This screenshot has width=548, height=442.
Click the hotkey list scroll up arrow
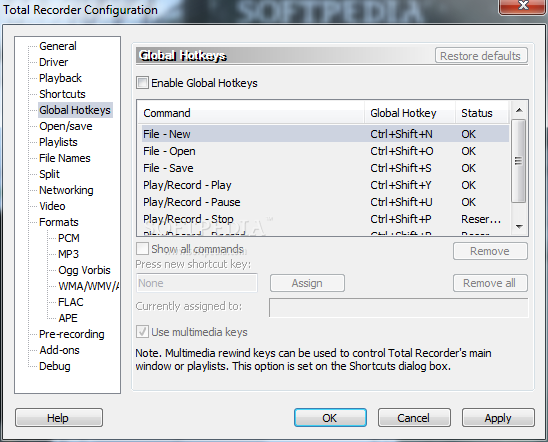tap(519, 110)
